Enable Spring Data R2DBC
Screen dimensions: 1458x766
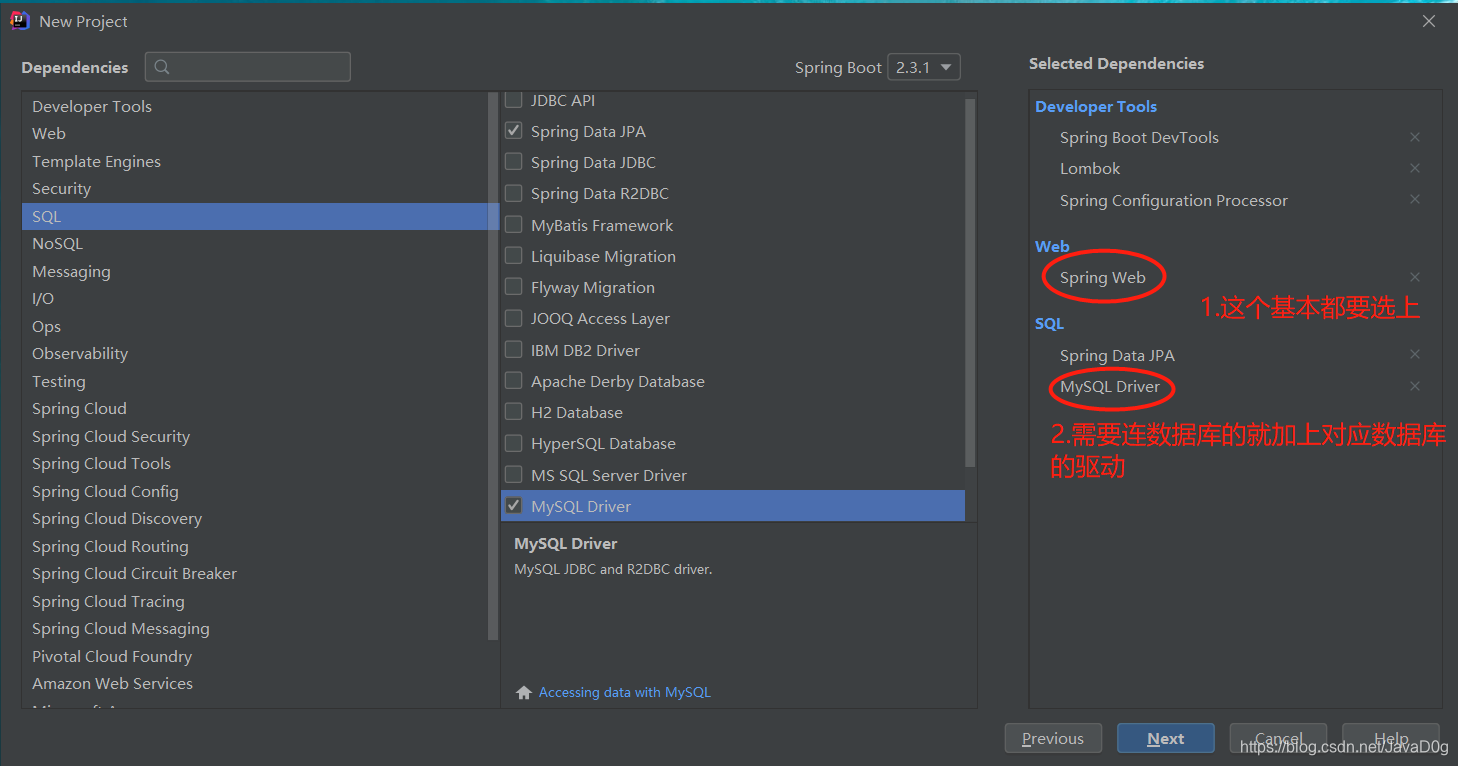513,193
